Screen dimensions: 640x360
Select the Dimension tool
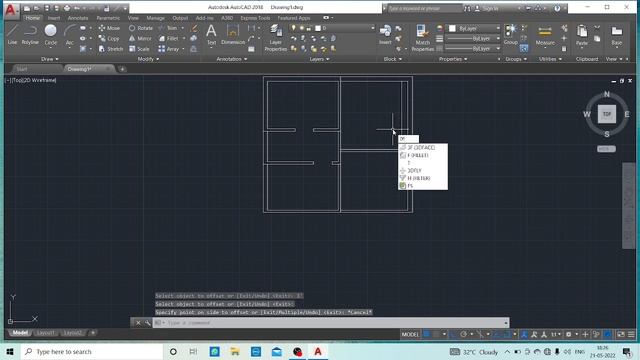[233, 34]
